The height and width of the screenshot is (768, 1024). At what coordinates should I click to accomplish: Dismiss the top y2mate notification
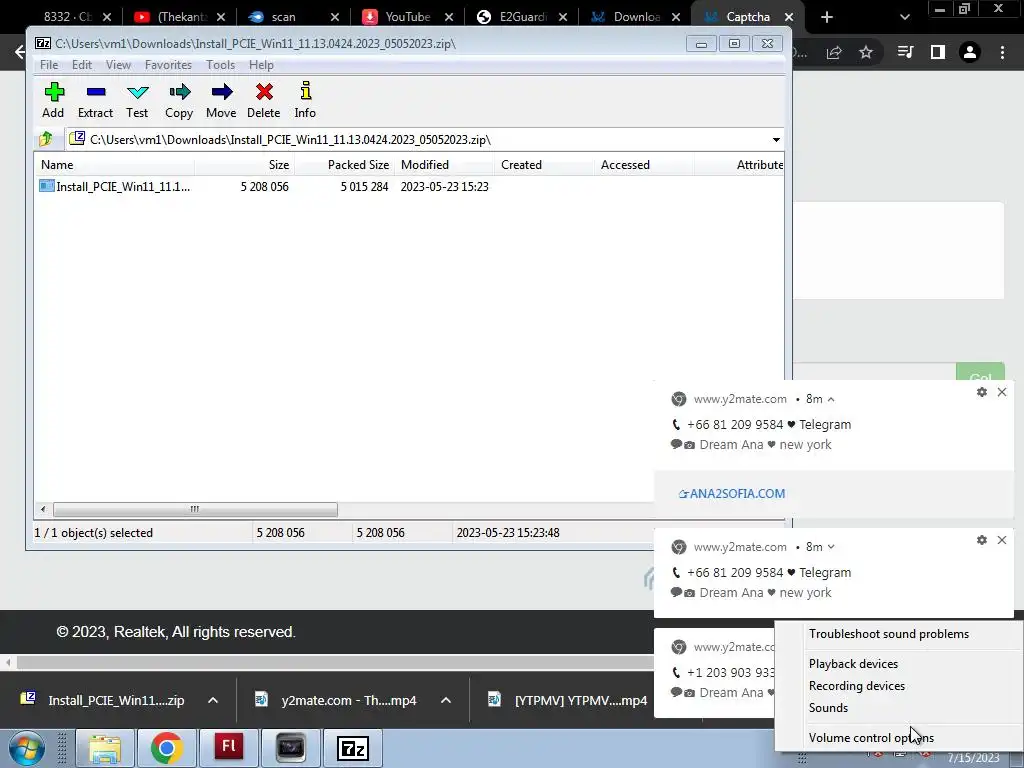tap(1002, 392)
